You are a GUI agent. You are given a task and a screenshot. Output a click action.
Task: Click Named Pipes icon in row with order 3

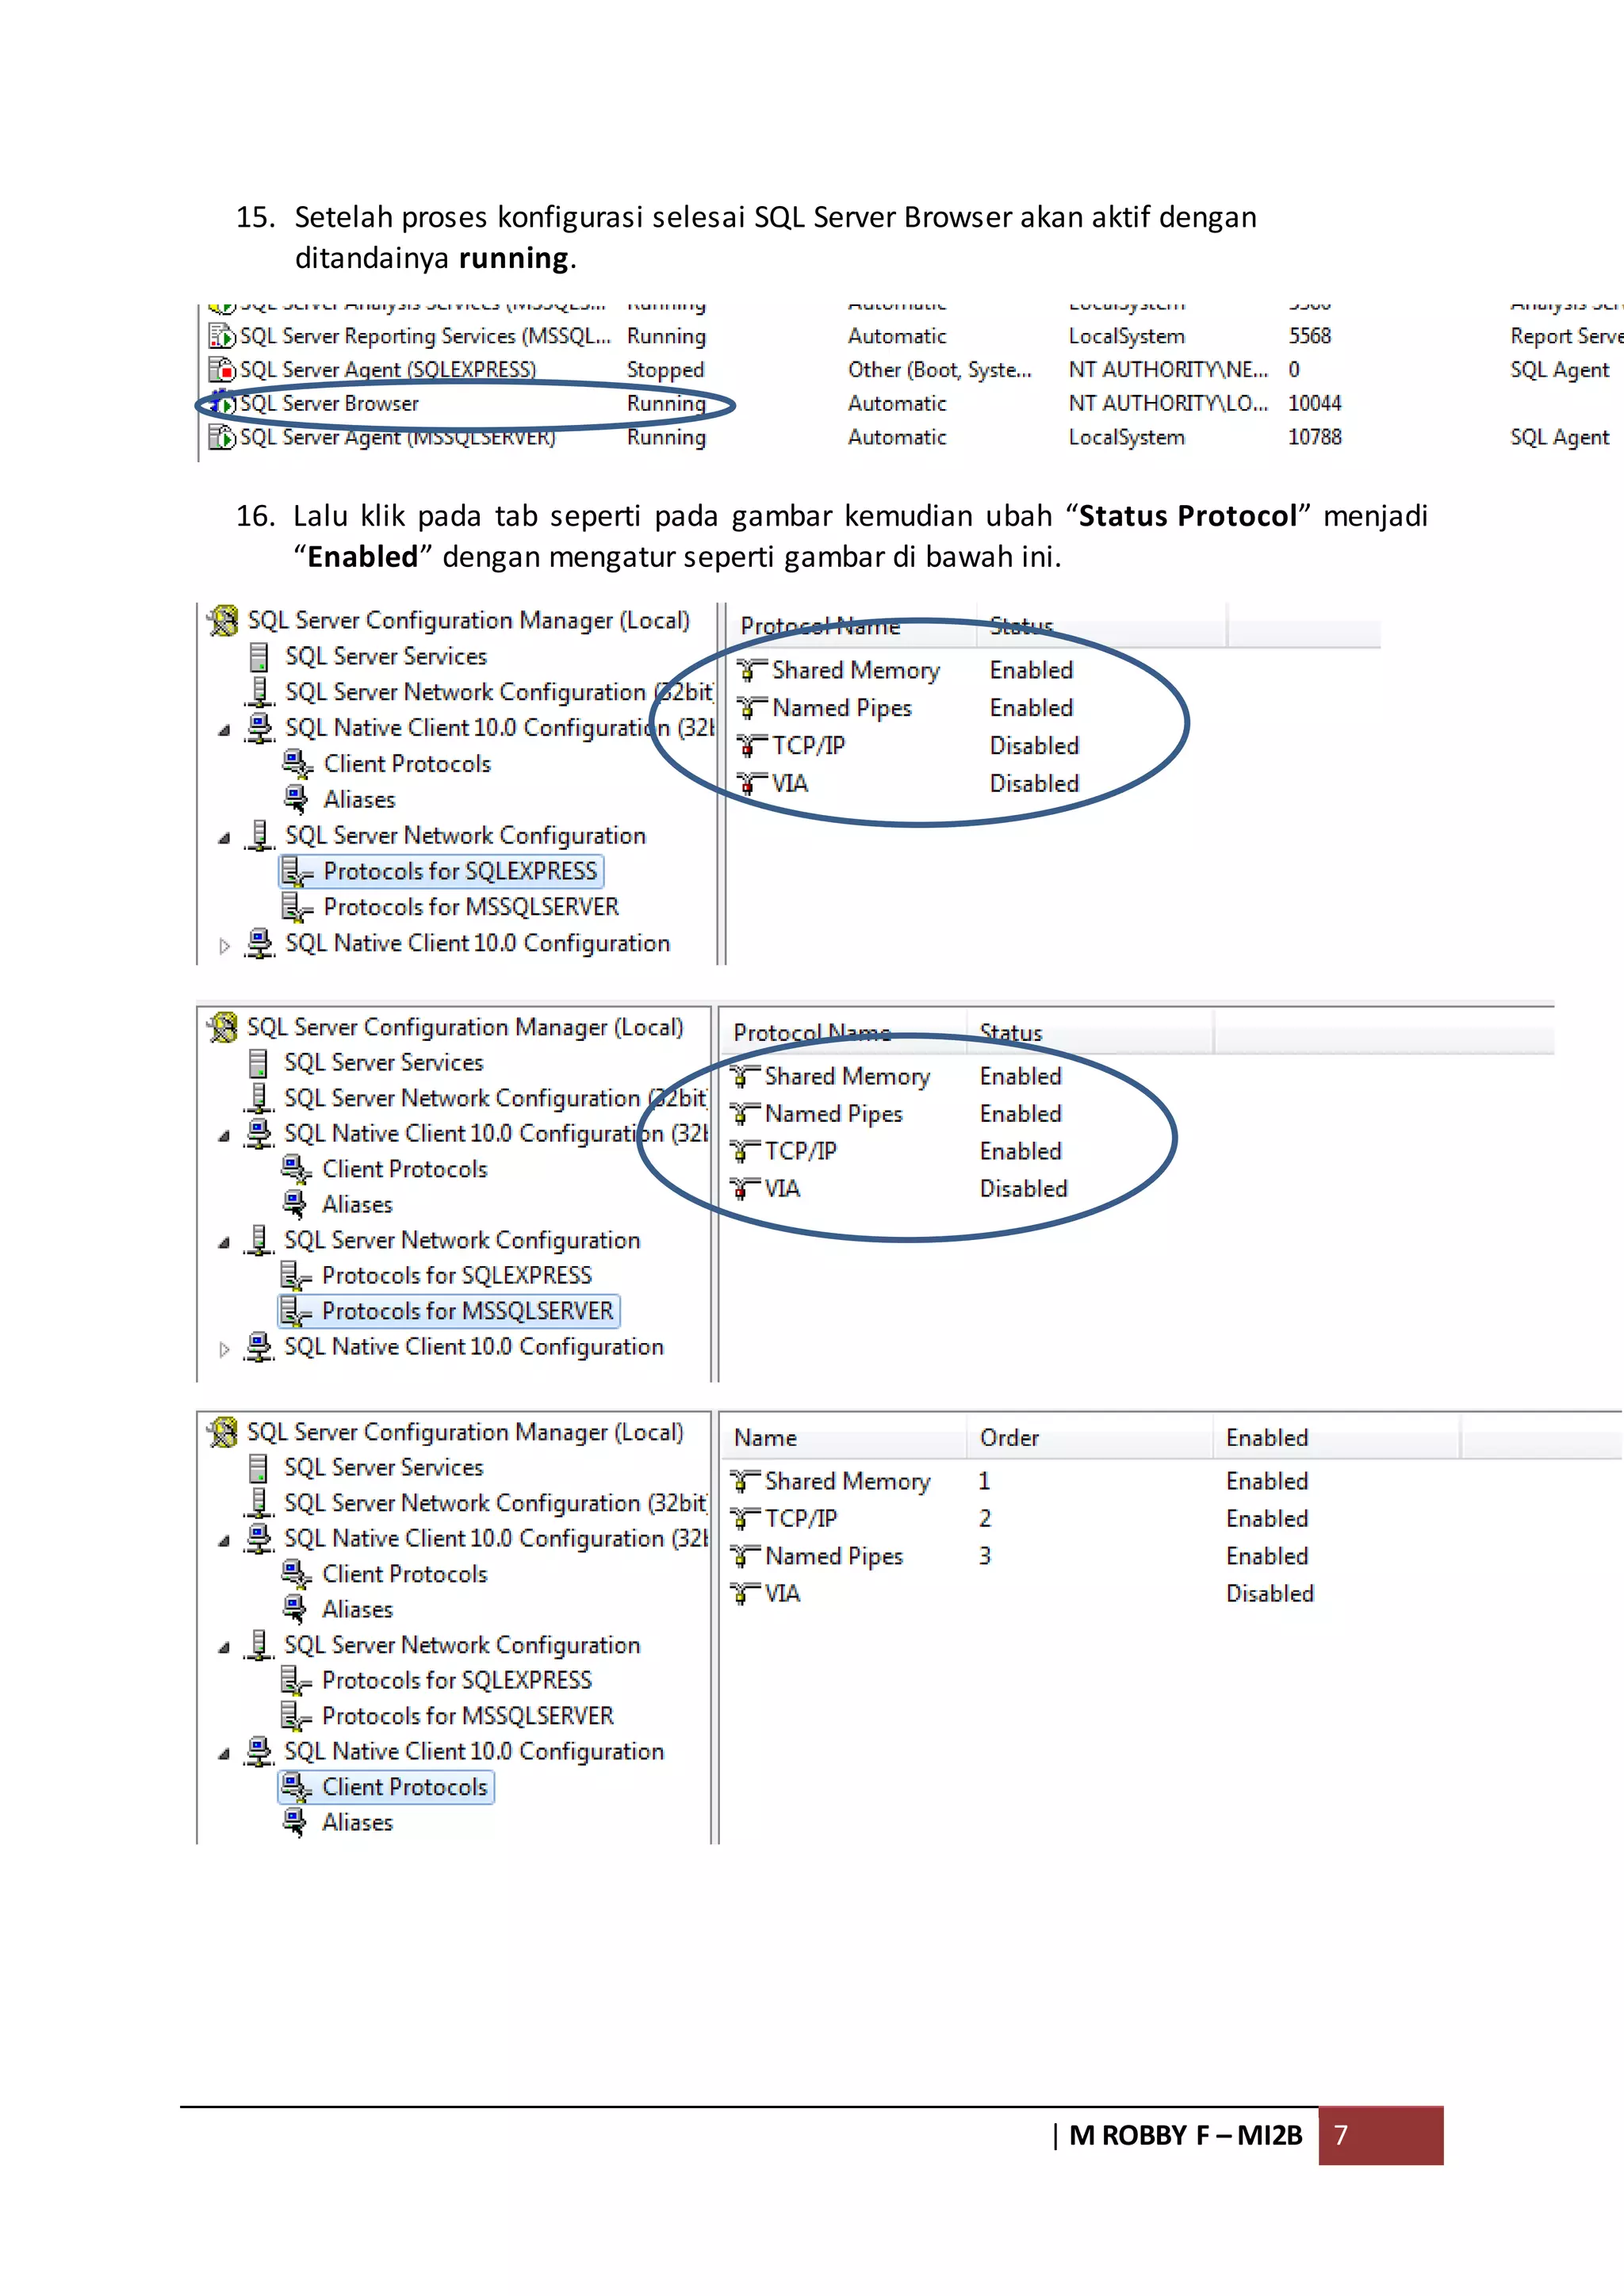[745, 1557]
